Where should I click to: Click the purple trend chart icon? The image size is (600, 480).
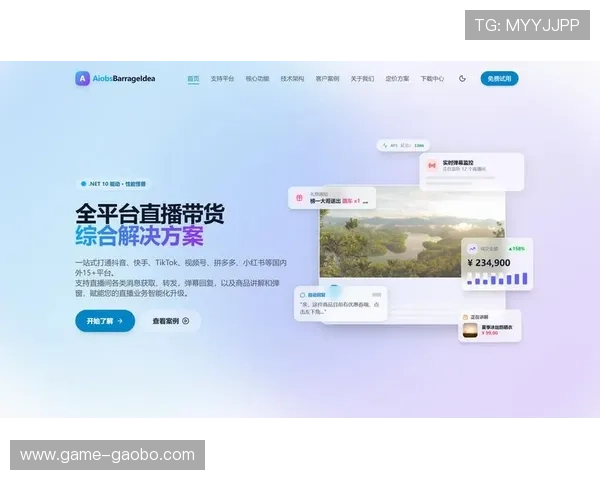(x=473, y=249)
